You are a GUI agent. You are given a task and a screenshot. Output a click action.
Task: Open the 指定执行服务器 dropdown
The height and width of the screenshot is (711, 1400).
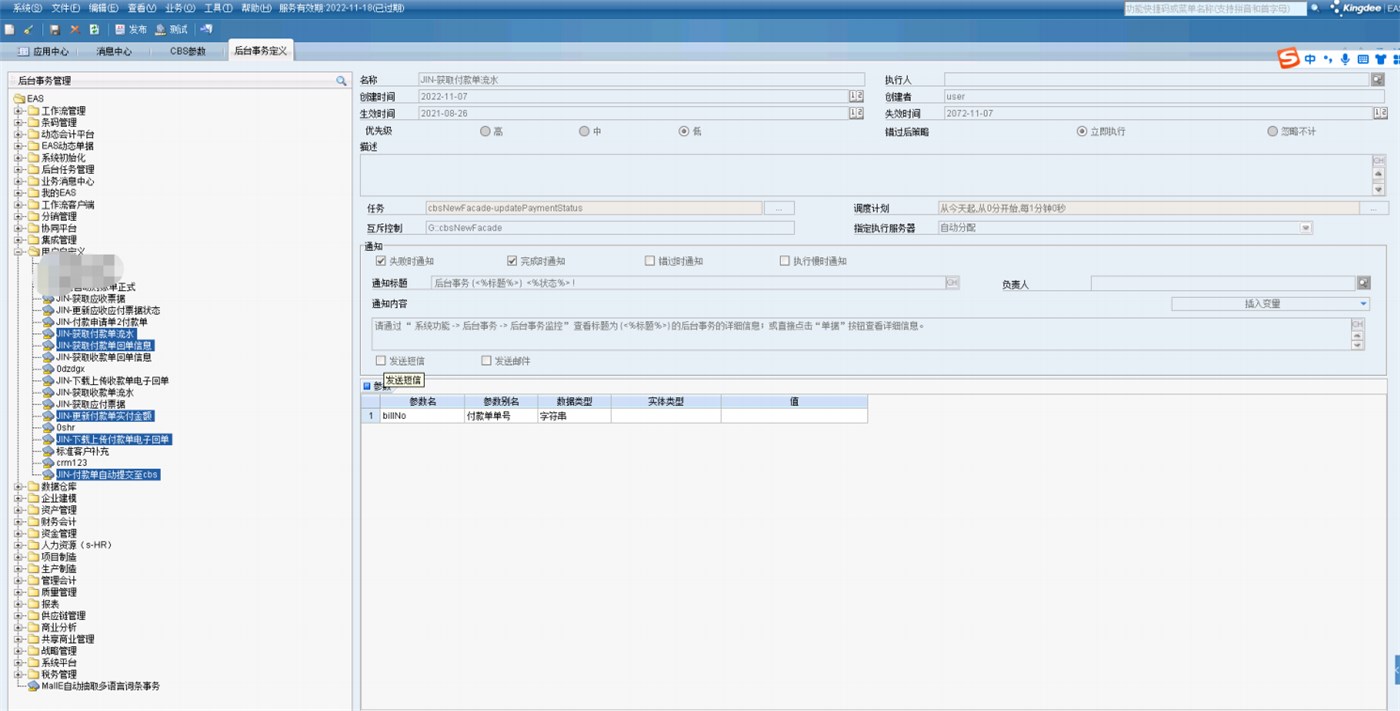(x=1305, y=228)
